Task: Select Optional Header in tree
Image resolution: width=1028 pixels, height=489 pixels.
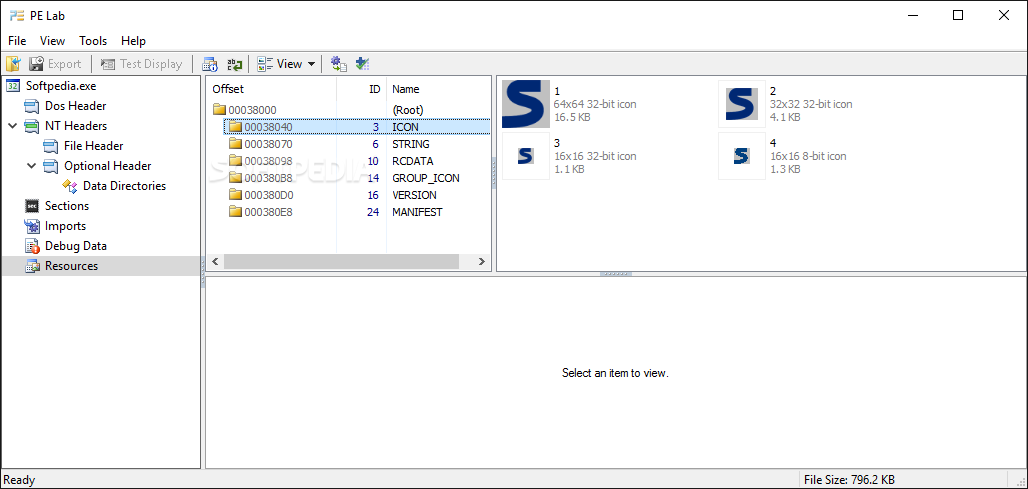Action: click(x=108, y=166)
